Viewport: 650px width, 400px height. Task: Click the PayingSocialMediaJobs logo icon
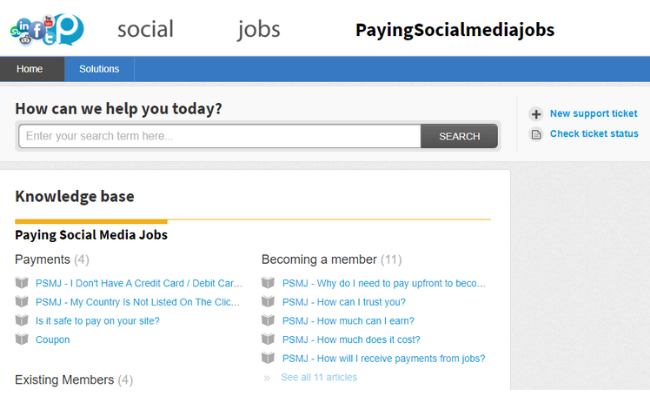(47, 29)
